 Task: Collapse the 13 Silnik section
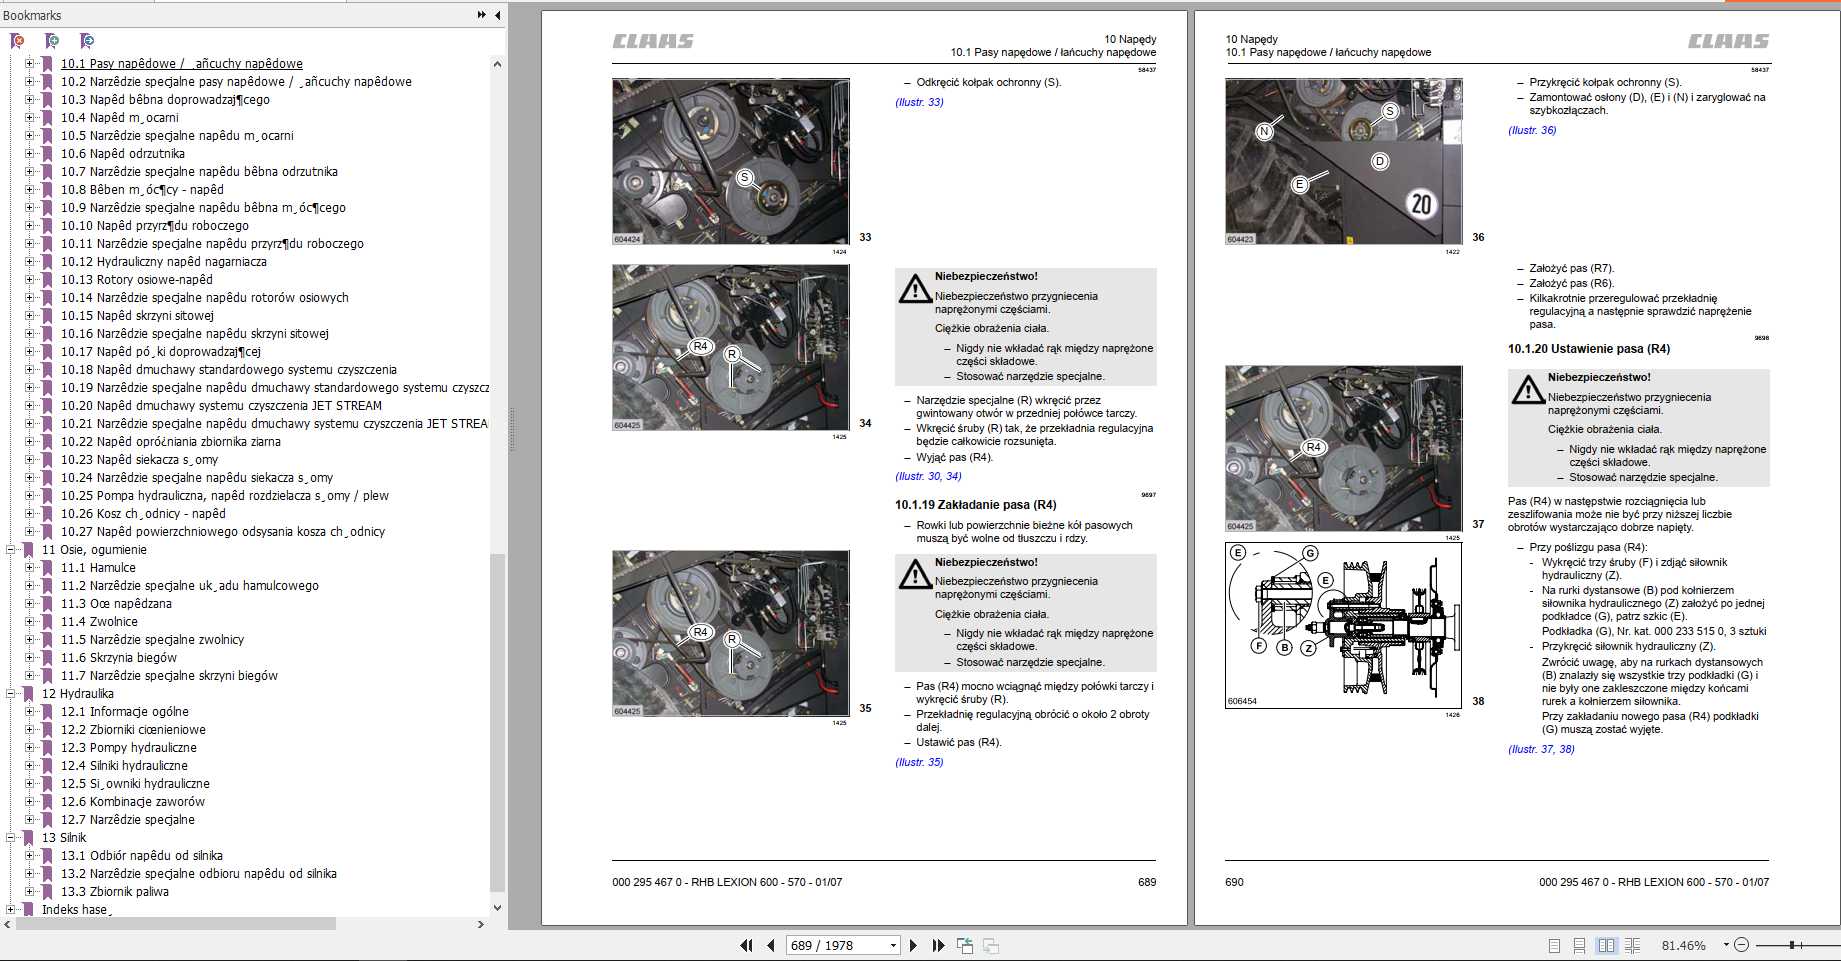pos(11,837)
